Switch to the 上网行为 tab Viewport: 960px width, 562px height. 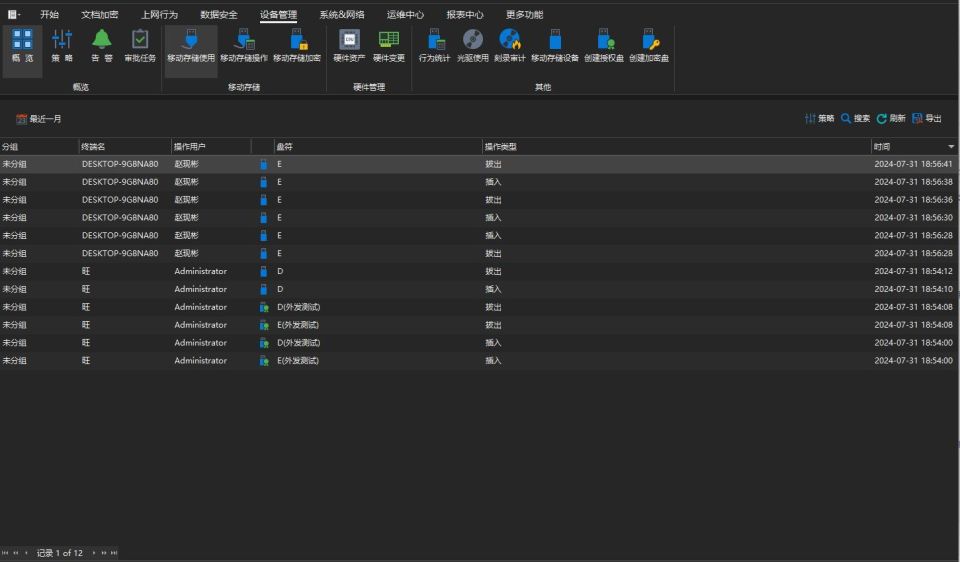(159, 14)
